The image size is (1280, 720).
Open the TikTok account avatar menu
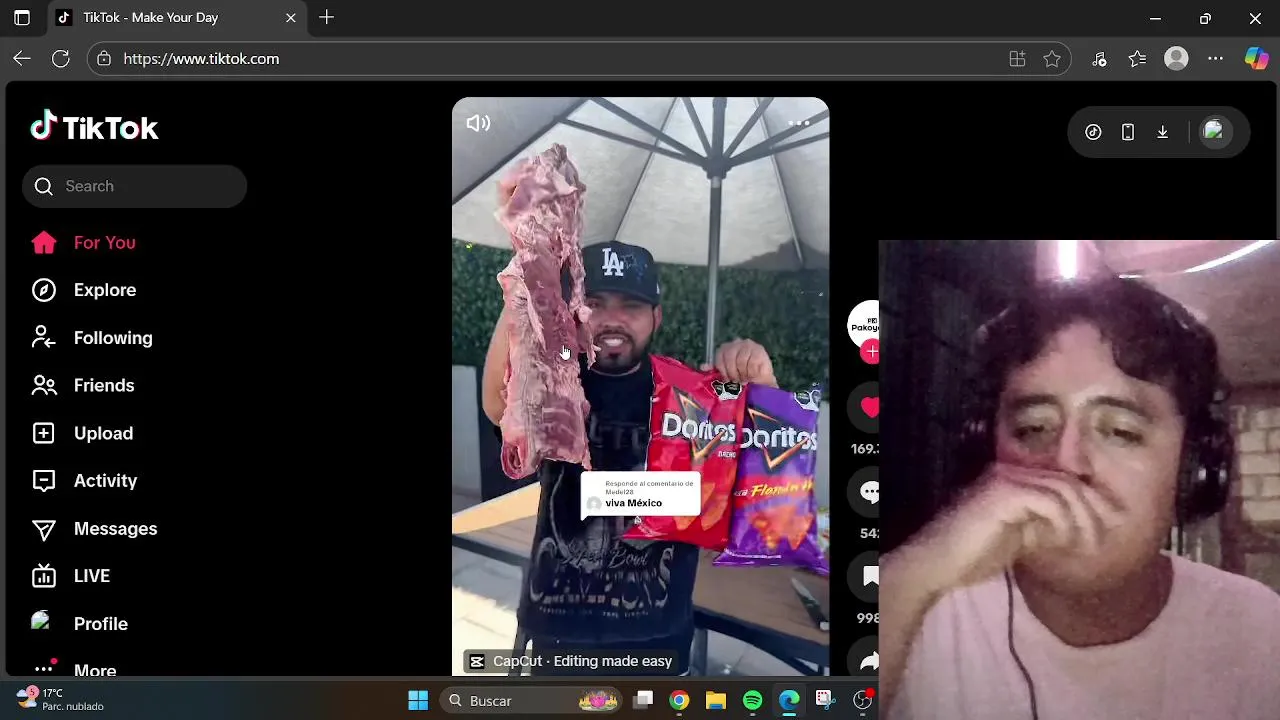(x=1214, y=131)
